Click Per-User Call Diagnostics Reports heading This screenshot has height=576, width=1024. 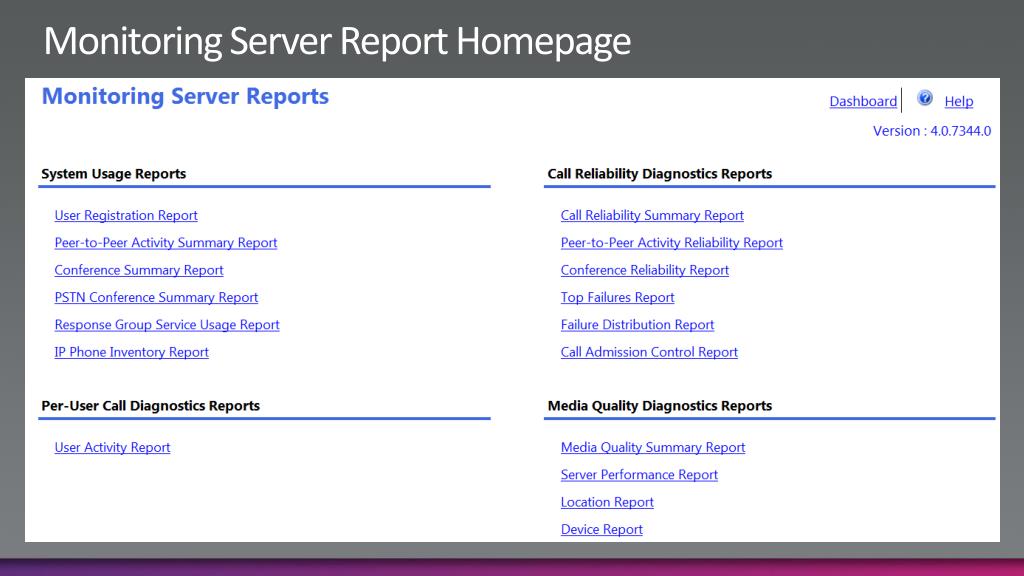point(150,406)
